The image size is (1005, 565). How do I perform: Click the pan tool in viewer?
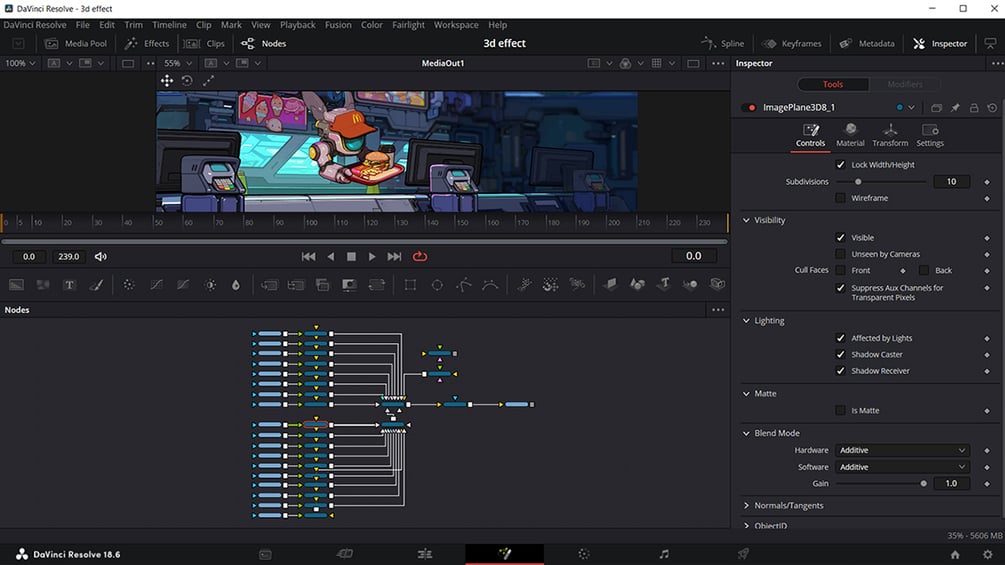(x=167, y=81)
